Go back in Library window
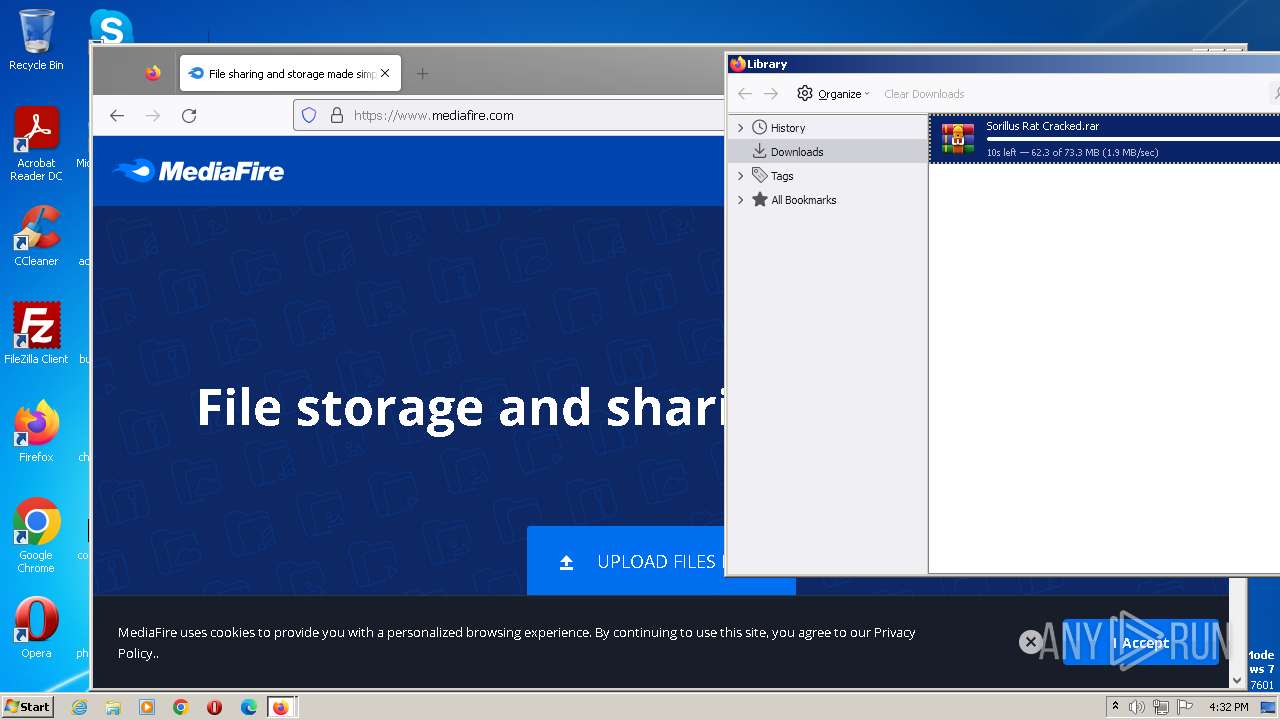This screenshot has width=1280, height=720. coord(744,93)
